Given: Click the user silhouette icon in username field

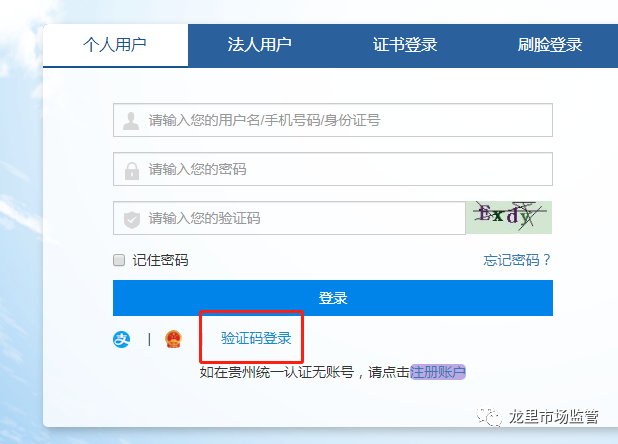Looking at the screenshot, I should click(x=131, y=121).
